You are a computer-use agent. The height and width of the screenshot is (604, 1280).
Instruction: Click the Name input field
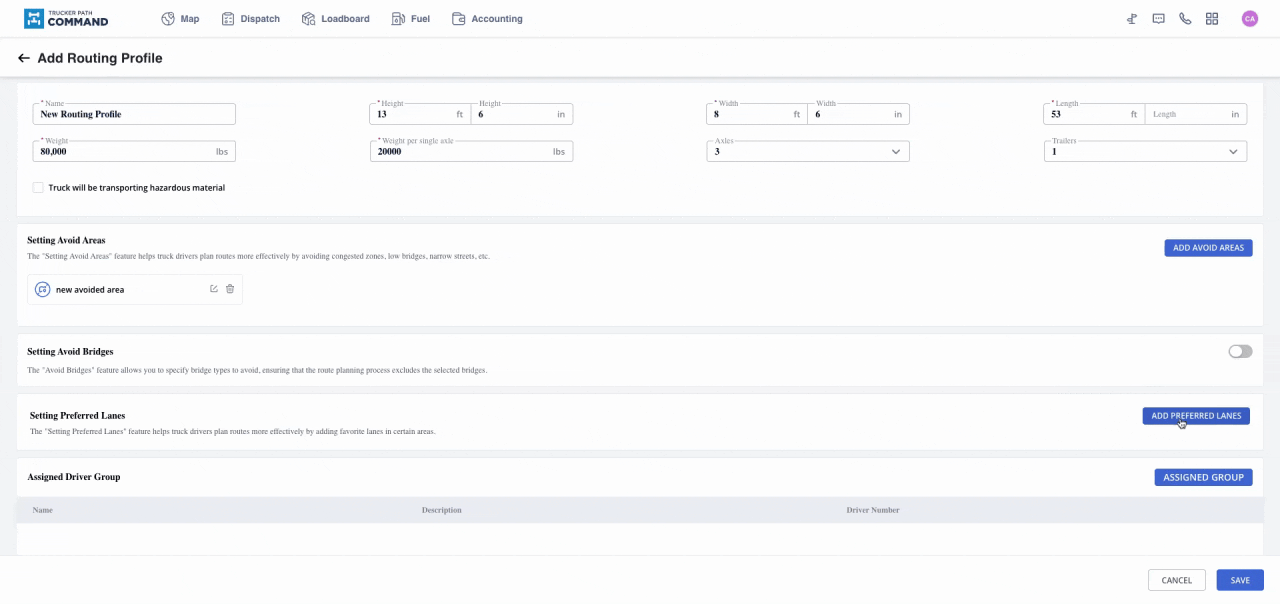coord(134,114)
